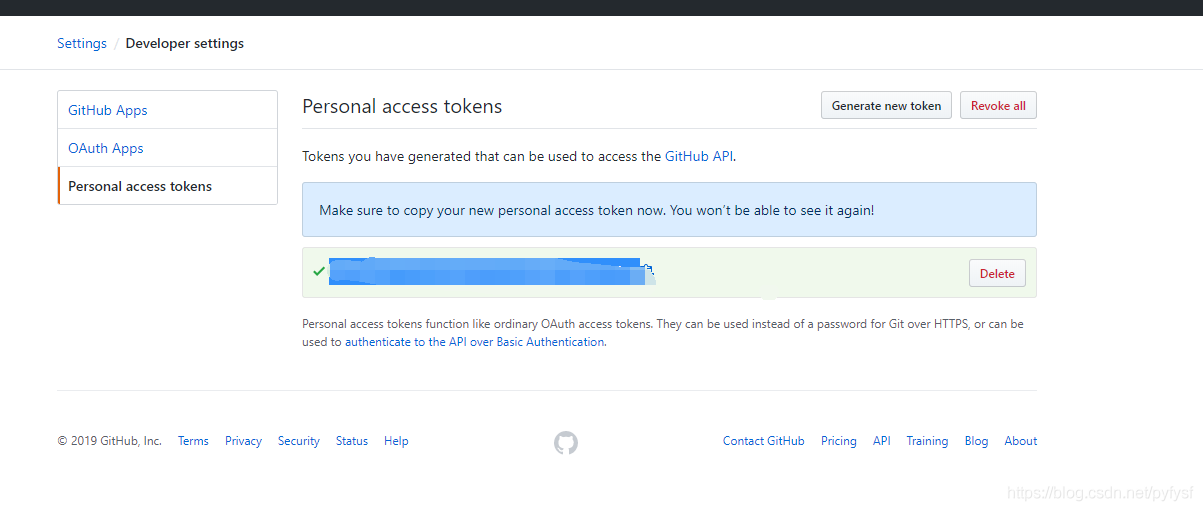1203x511 pixels.
Task: Select Personal access tokens in the sidebar
Action: [140, 186]
